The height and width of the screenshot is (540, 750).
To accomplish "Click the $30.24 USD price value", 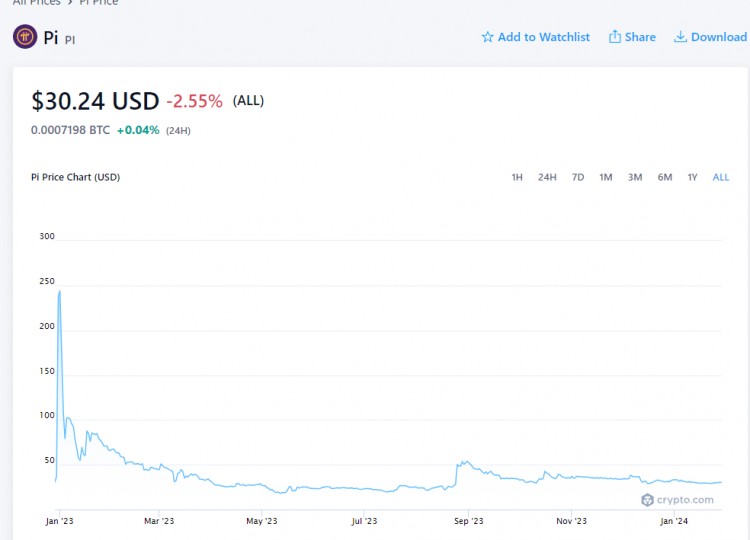I will pyautogui.click(x=95, y=101).
